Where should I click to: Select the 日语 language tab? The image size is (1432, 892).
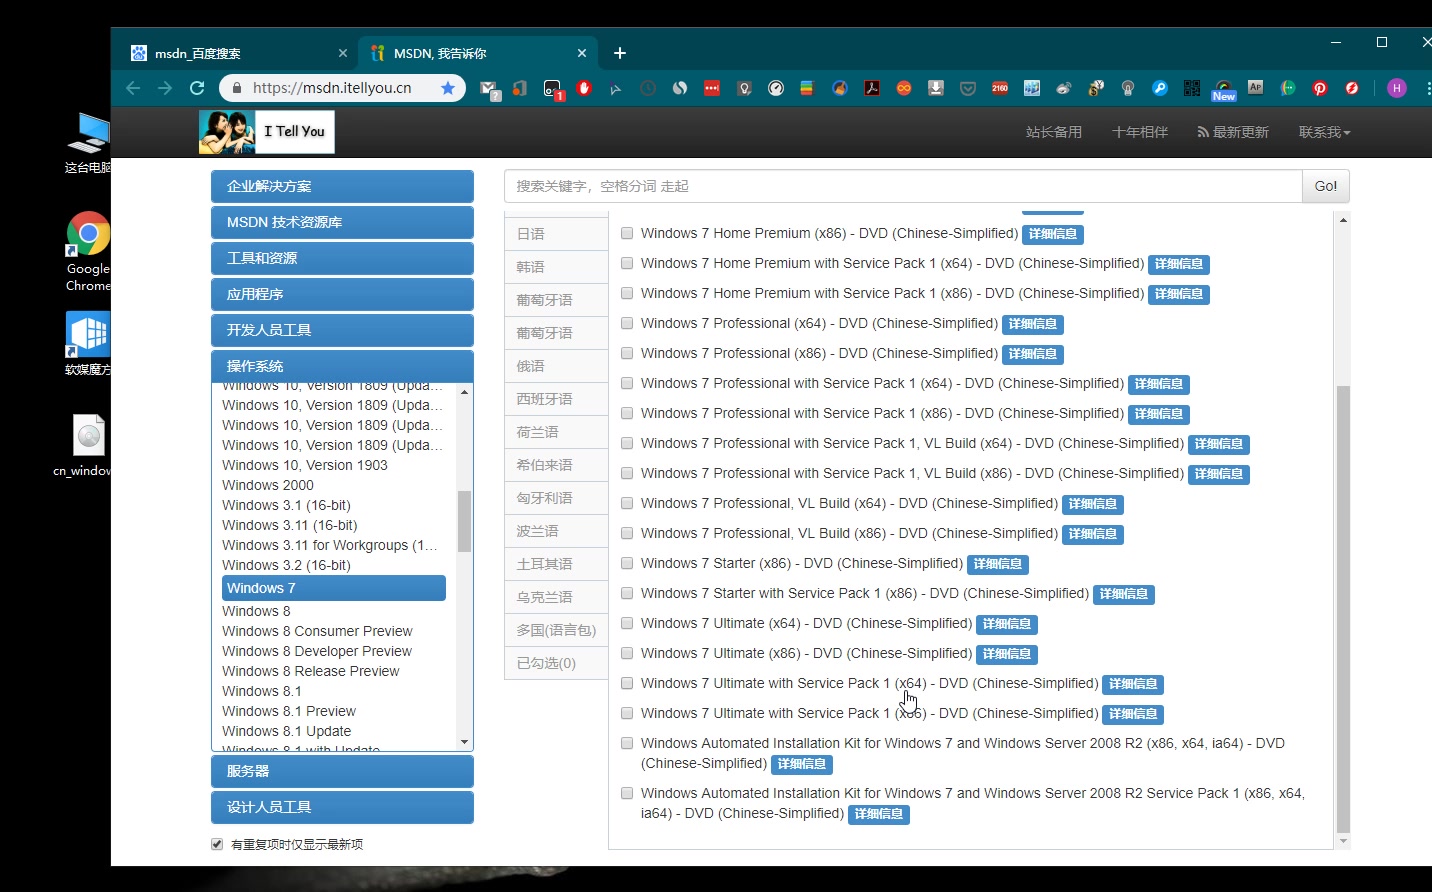point(556,234)
